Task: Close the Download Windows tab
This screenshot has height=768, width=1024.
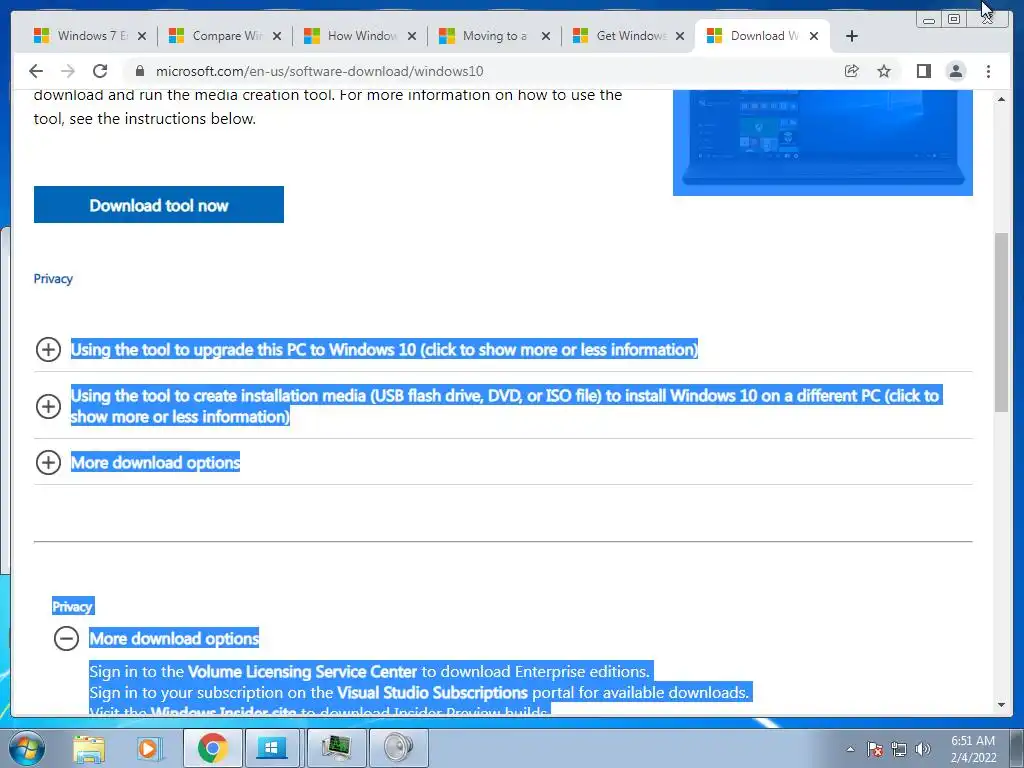Action: pos(814,36)
